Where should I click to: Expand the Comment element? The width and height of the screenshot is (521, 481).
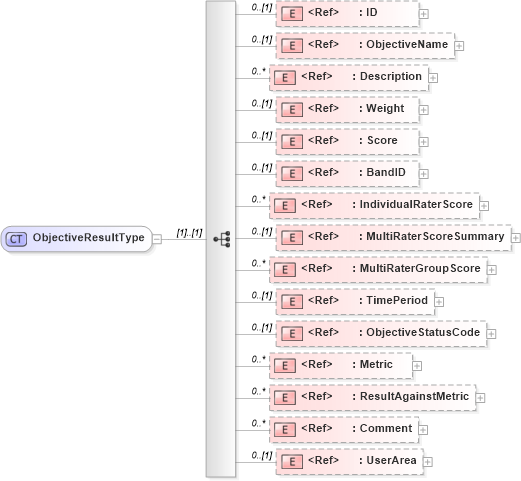coord(423,430)
